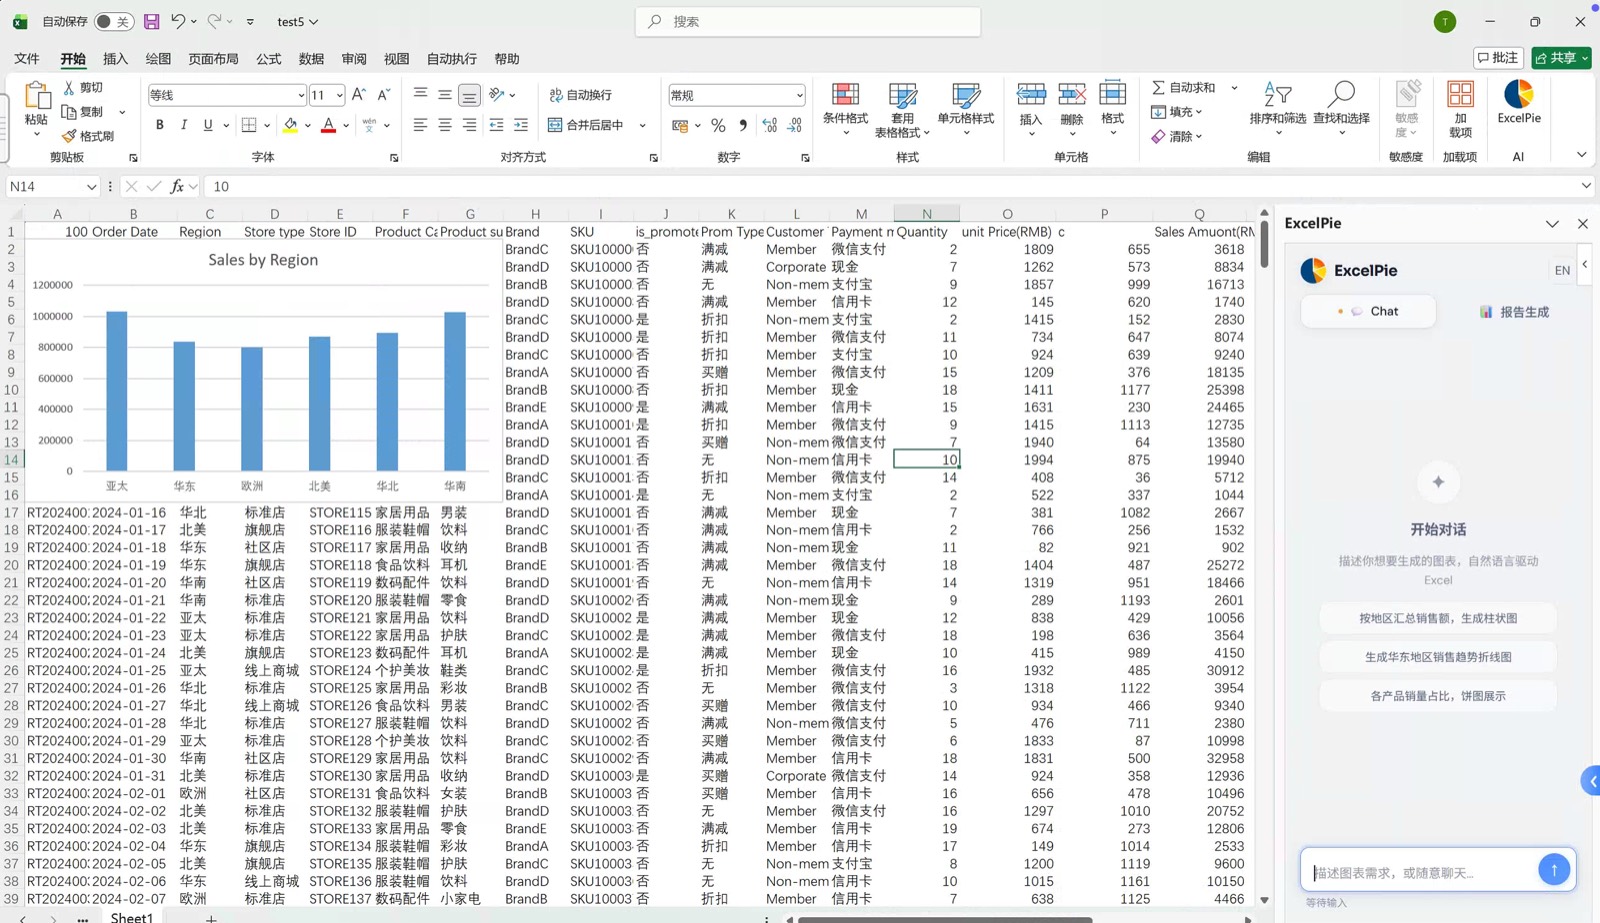Viewport: 1600px width, 923px height.
Task: Open the font size dropdown
Action: tap(340, 95)
